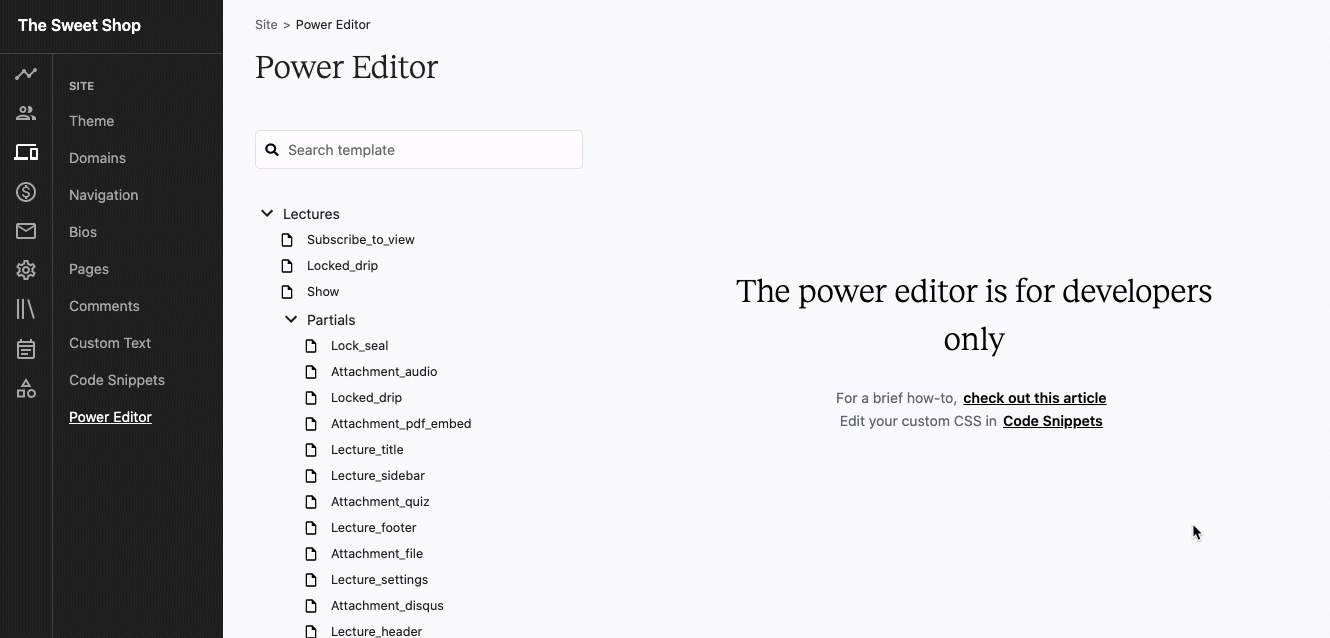
Task: Open the Attachment_disqus partial
Action: 387,606
